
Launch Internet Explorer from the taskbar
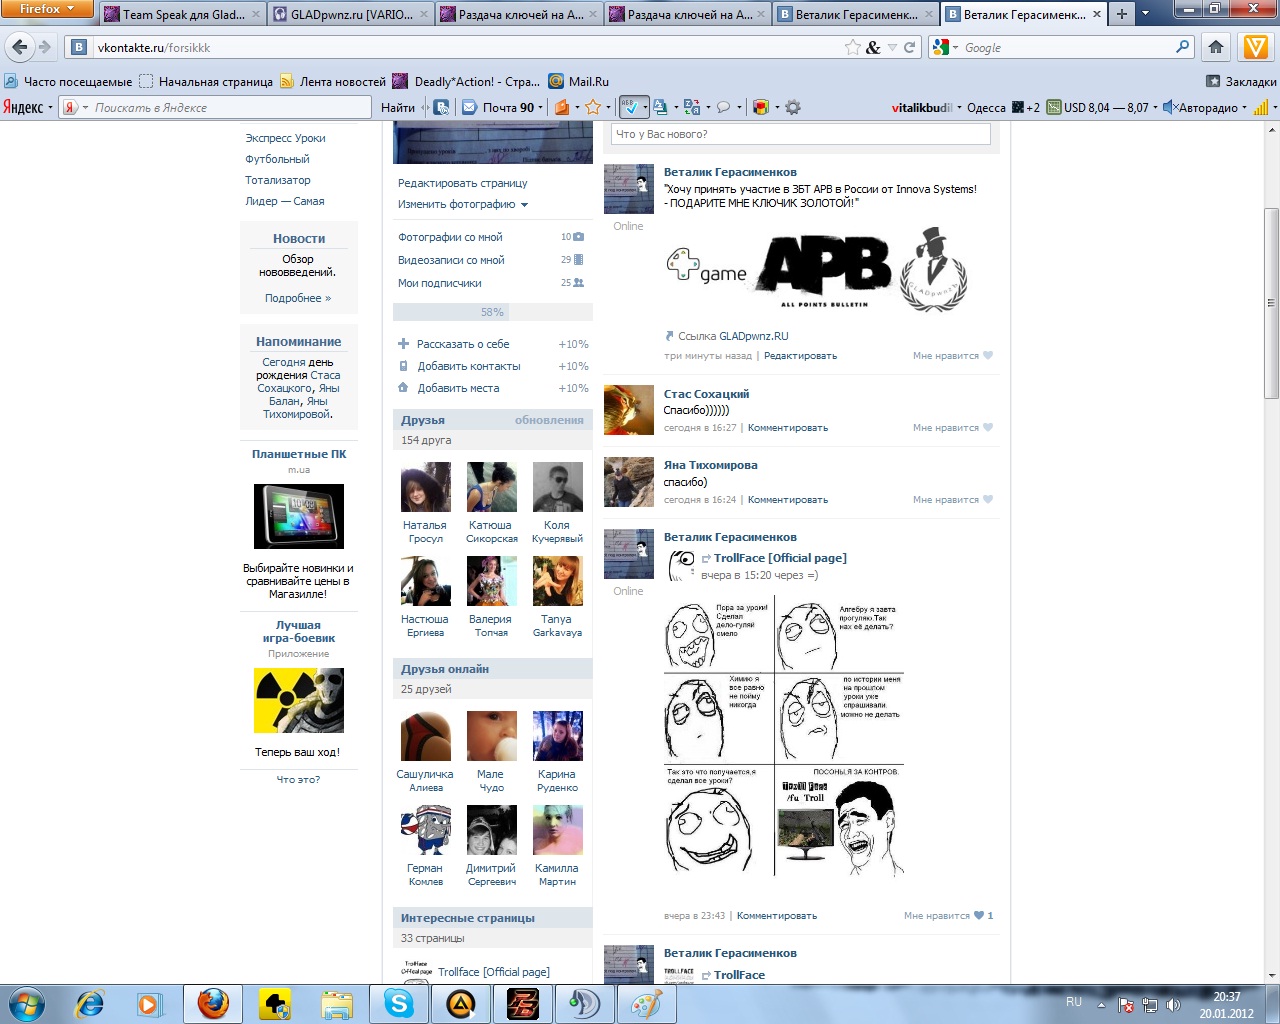(90, 1003)
